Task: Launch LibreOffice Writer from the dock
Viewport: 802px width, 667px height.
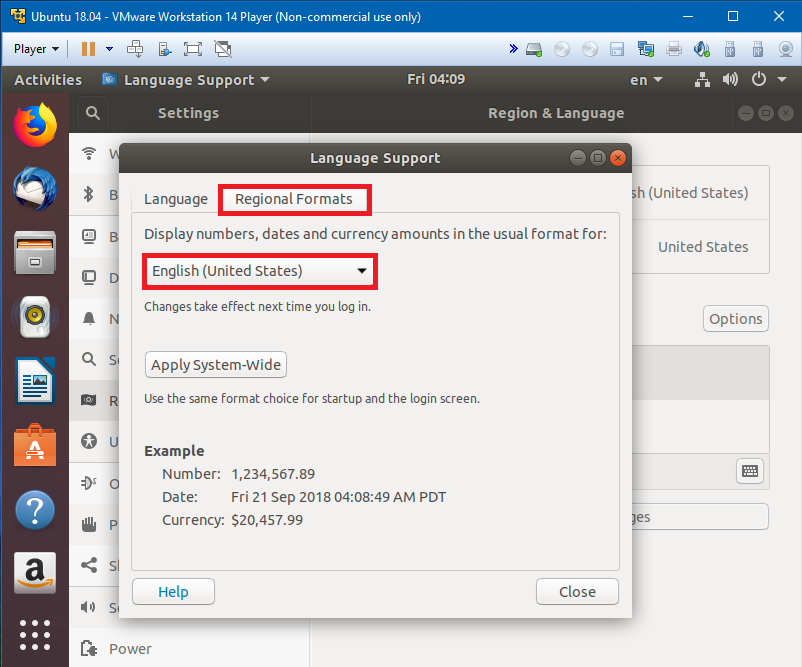Action: coord(35,381)
